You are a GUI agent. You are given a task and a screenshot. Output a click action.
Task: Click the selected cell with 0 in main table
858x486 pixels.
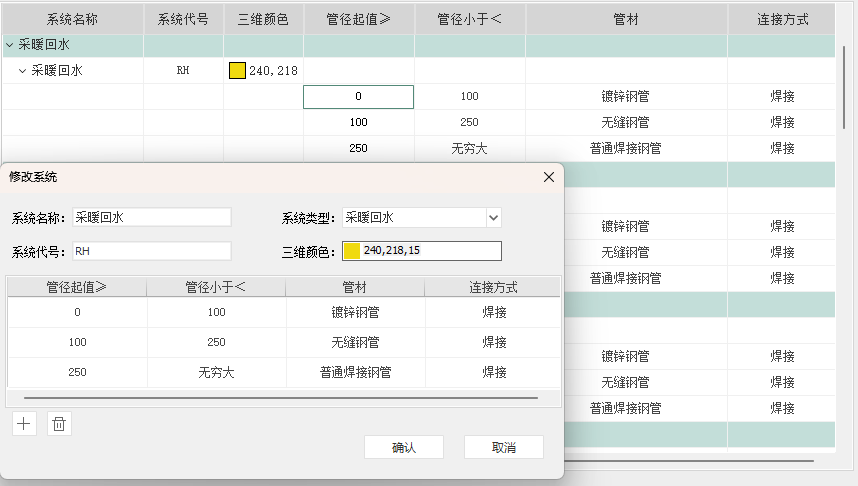point(358,97)
